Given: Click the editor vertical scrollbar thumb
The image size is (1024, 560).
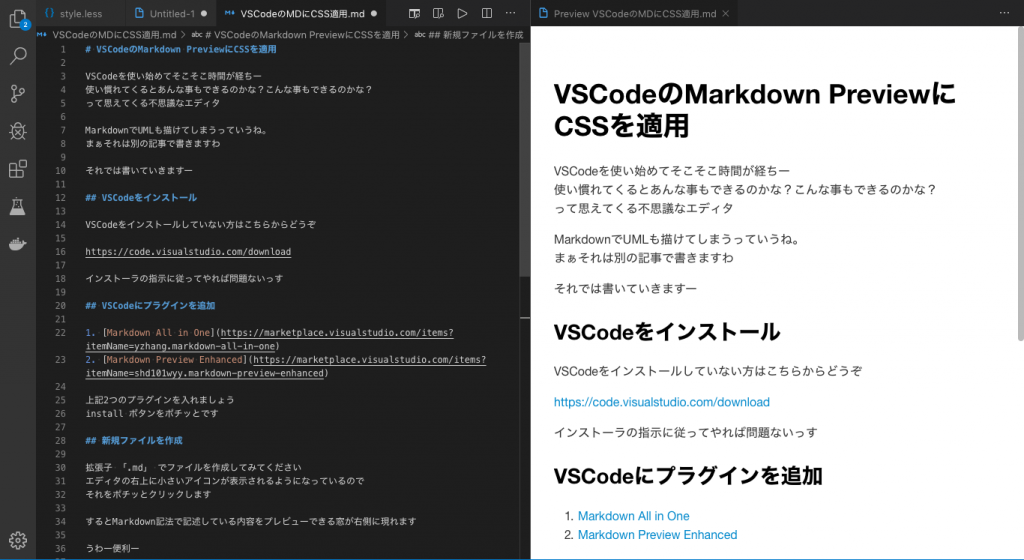Looking at the screenshot, I should 524,159.
